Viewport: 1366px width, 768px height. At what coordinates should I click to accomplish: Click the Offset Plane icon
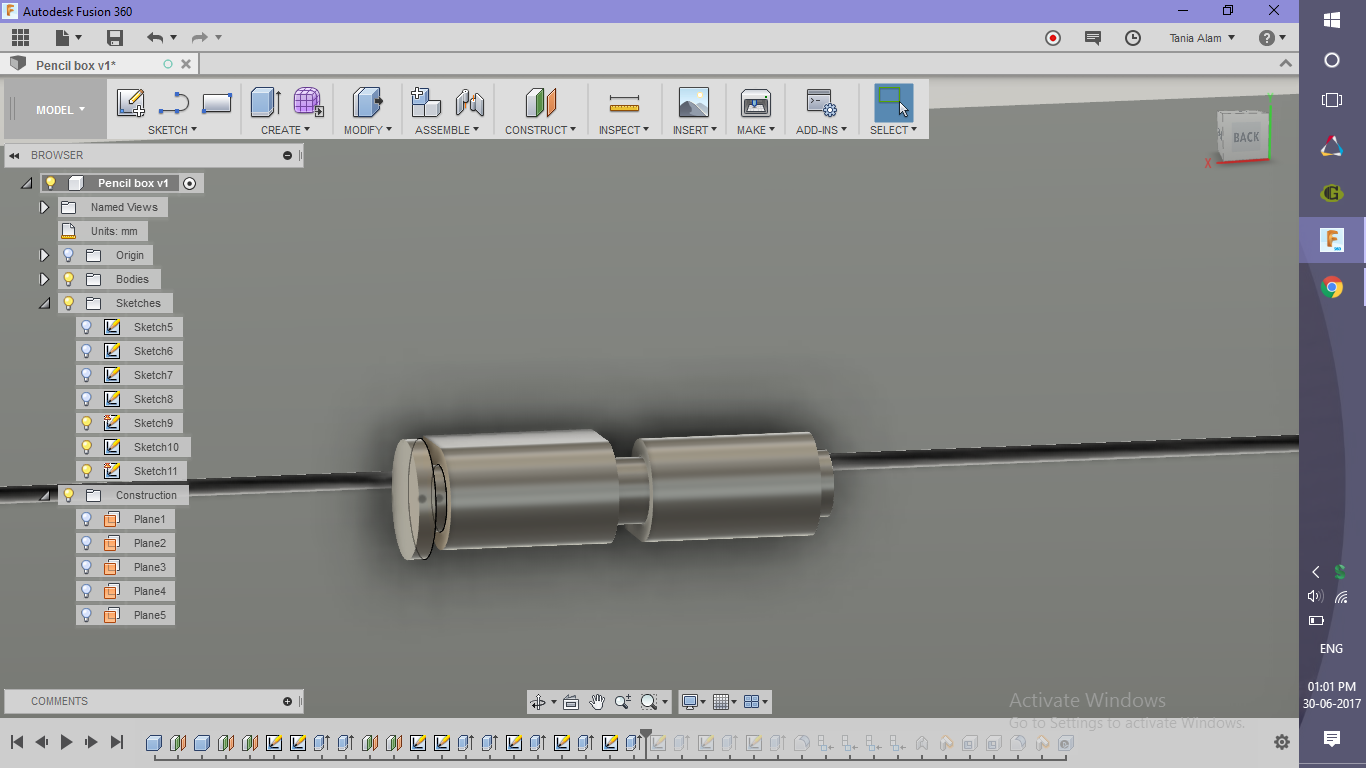[x=541, y=103]
